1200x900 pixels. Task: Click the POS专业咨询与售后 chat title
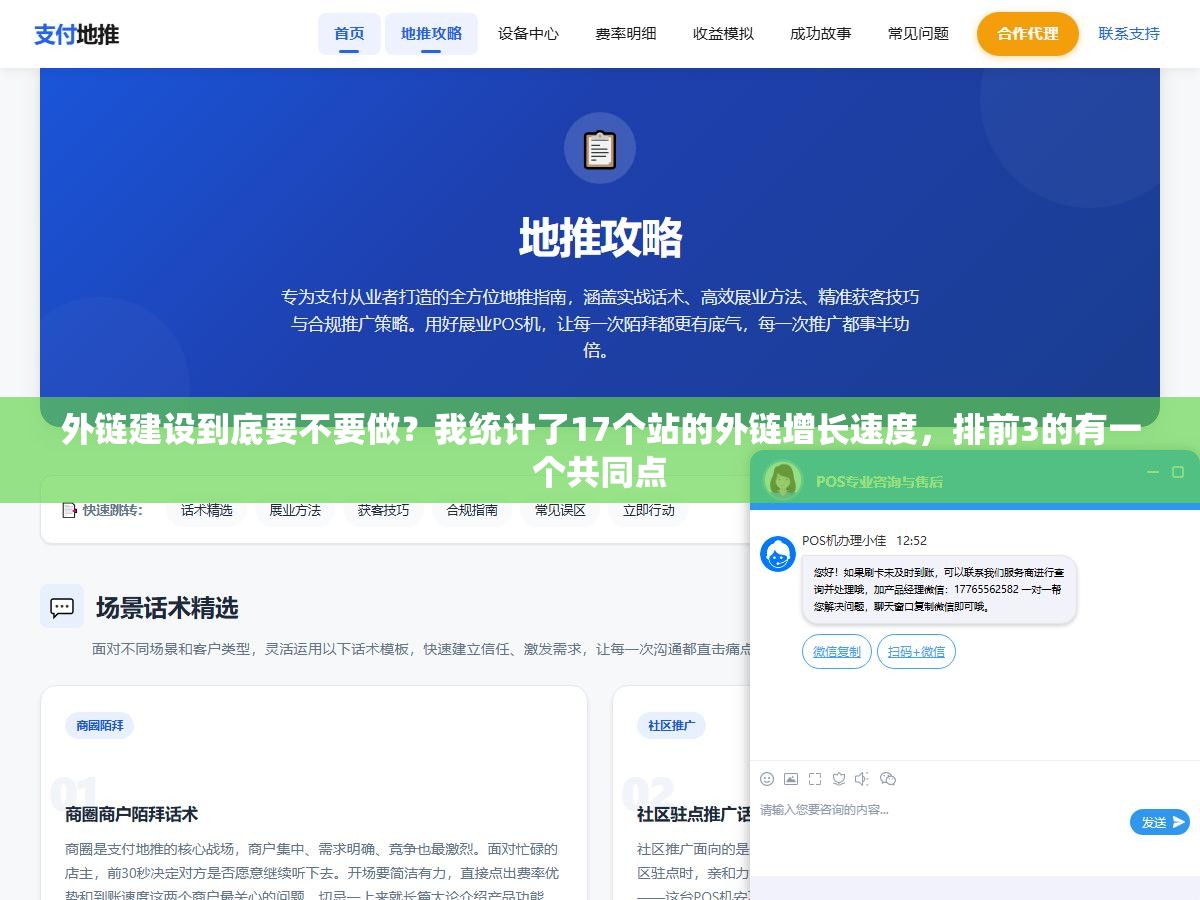(879, 481)
